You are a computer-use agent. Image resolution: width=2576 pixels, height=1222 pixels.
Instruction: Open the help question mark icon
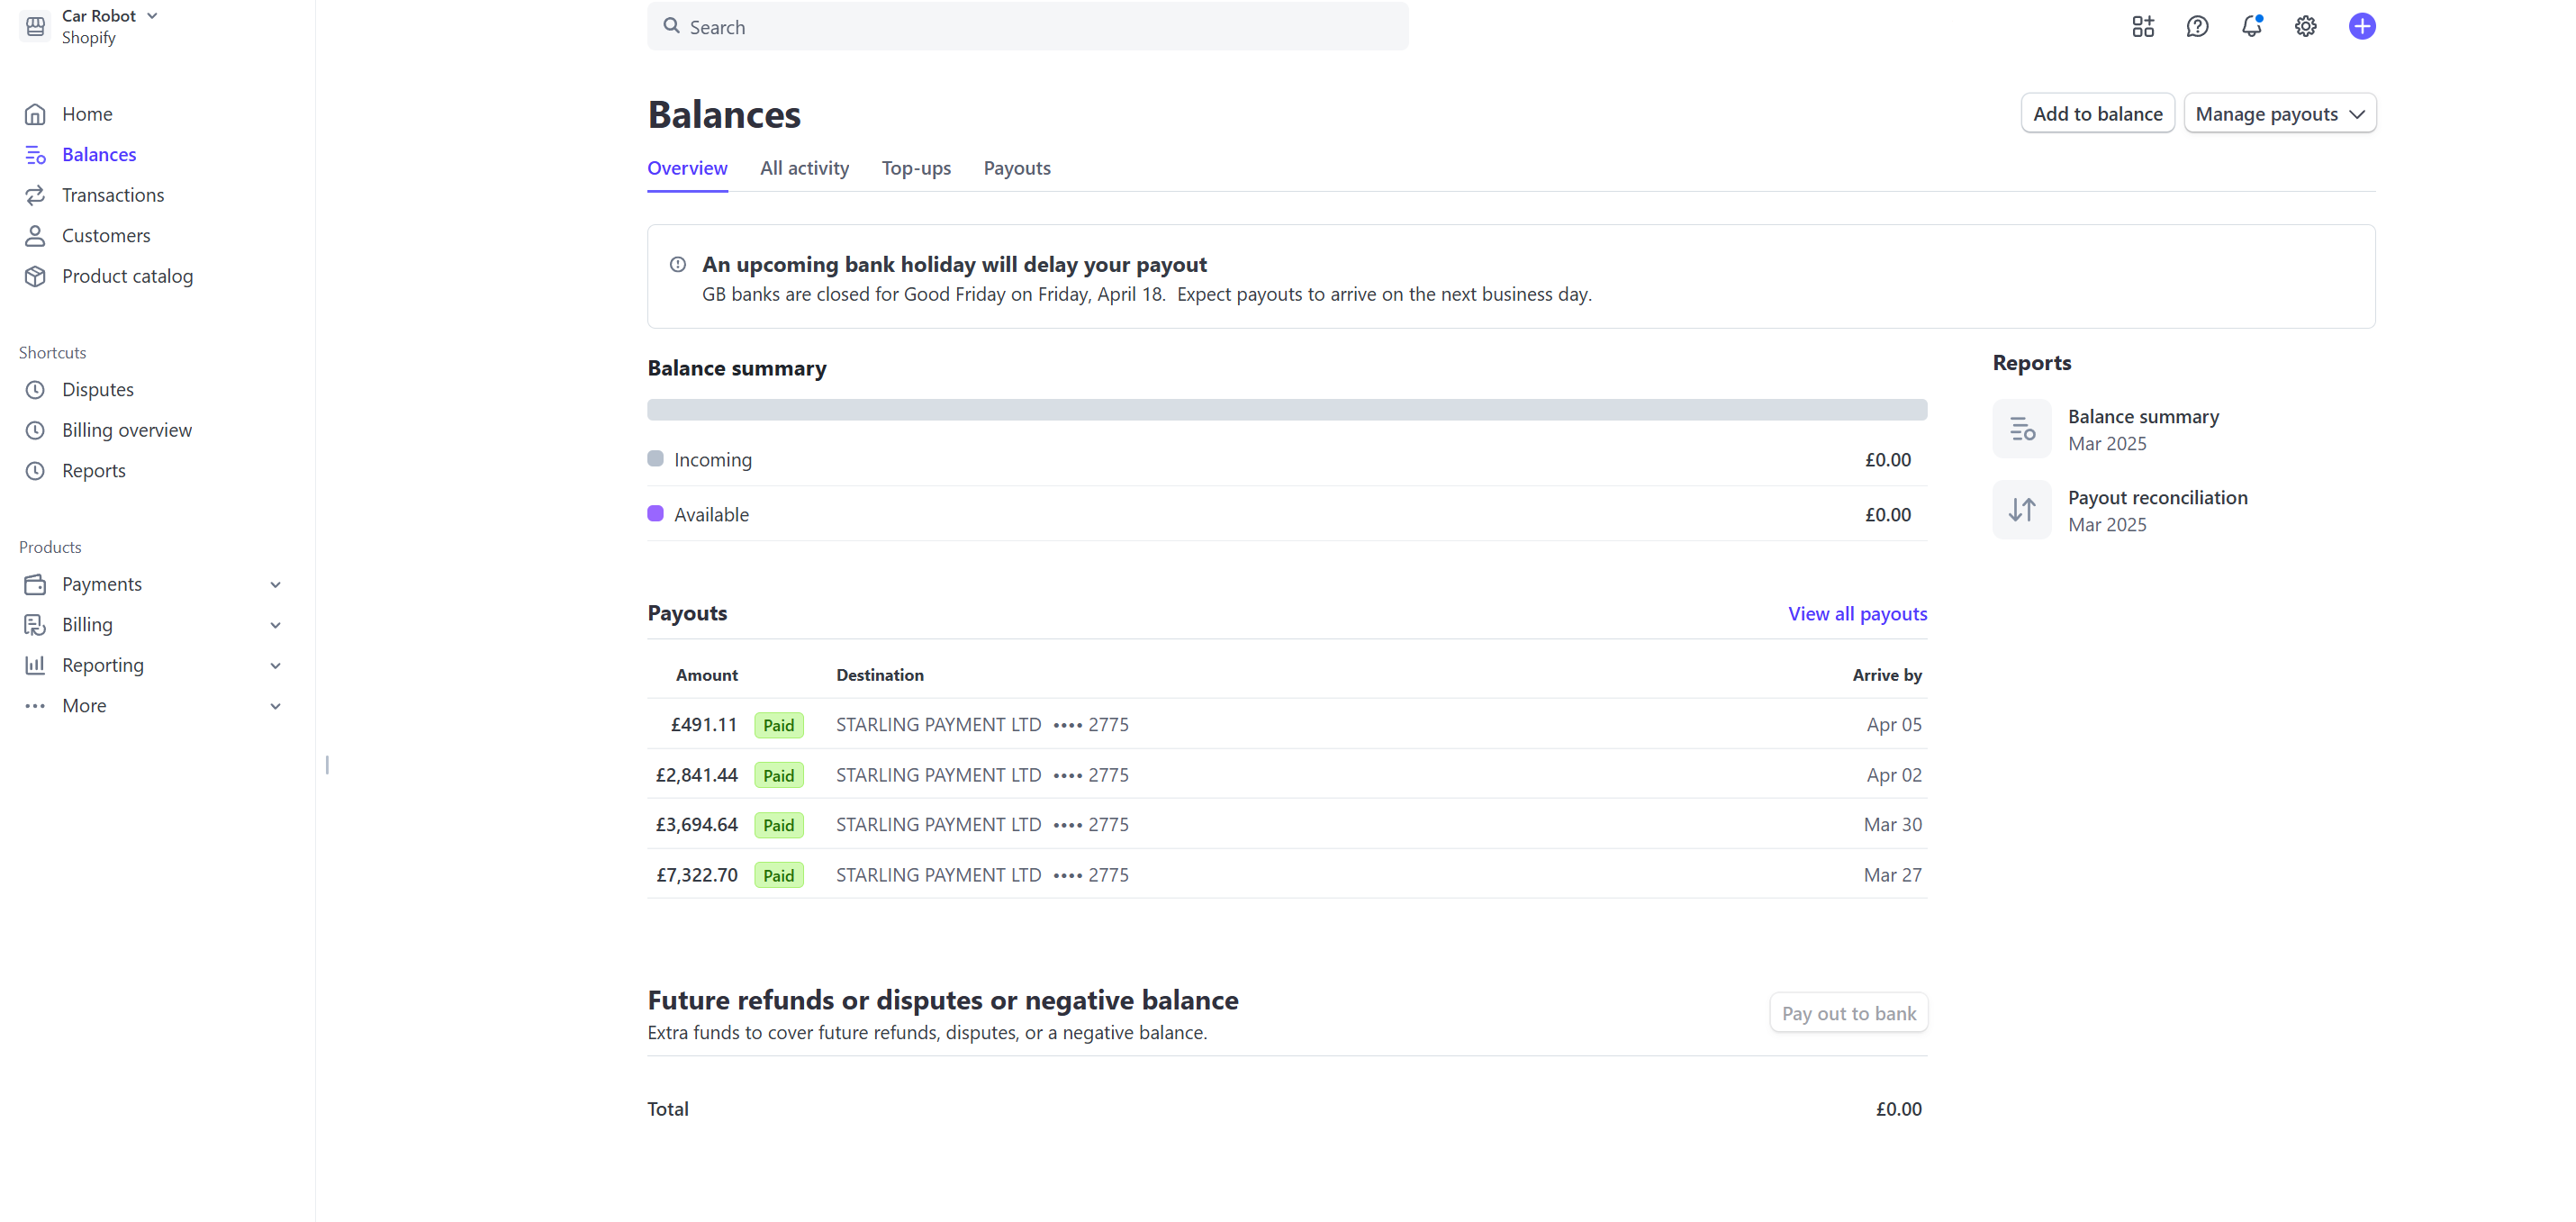pyautogui.click(x=2196, y=27)
